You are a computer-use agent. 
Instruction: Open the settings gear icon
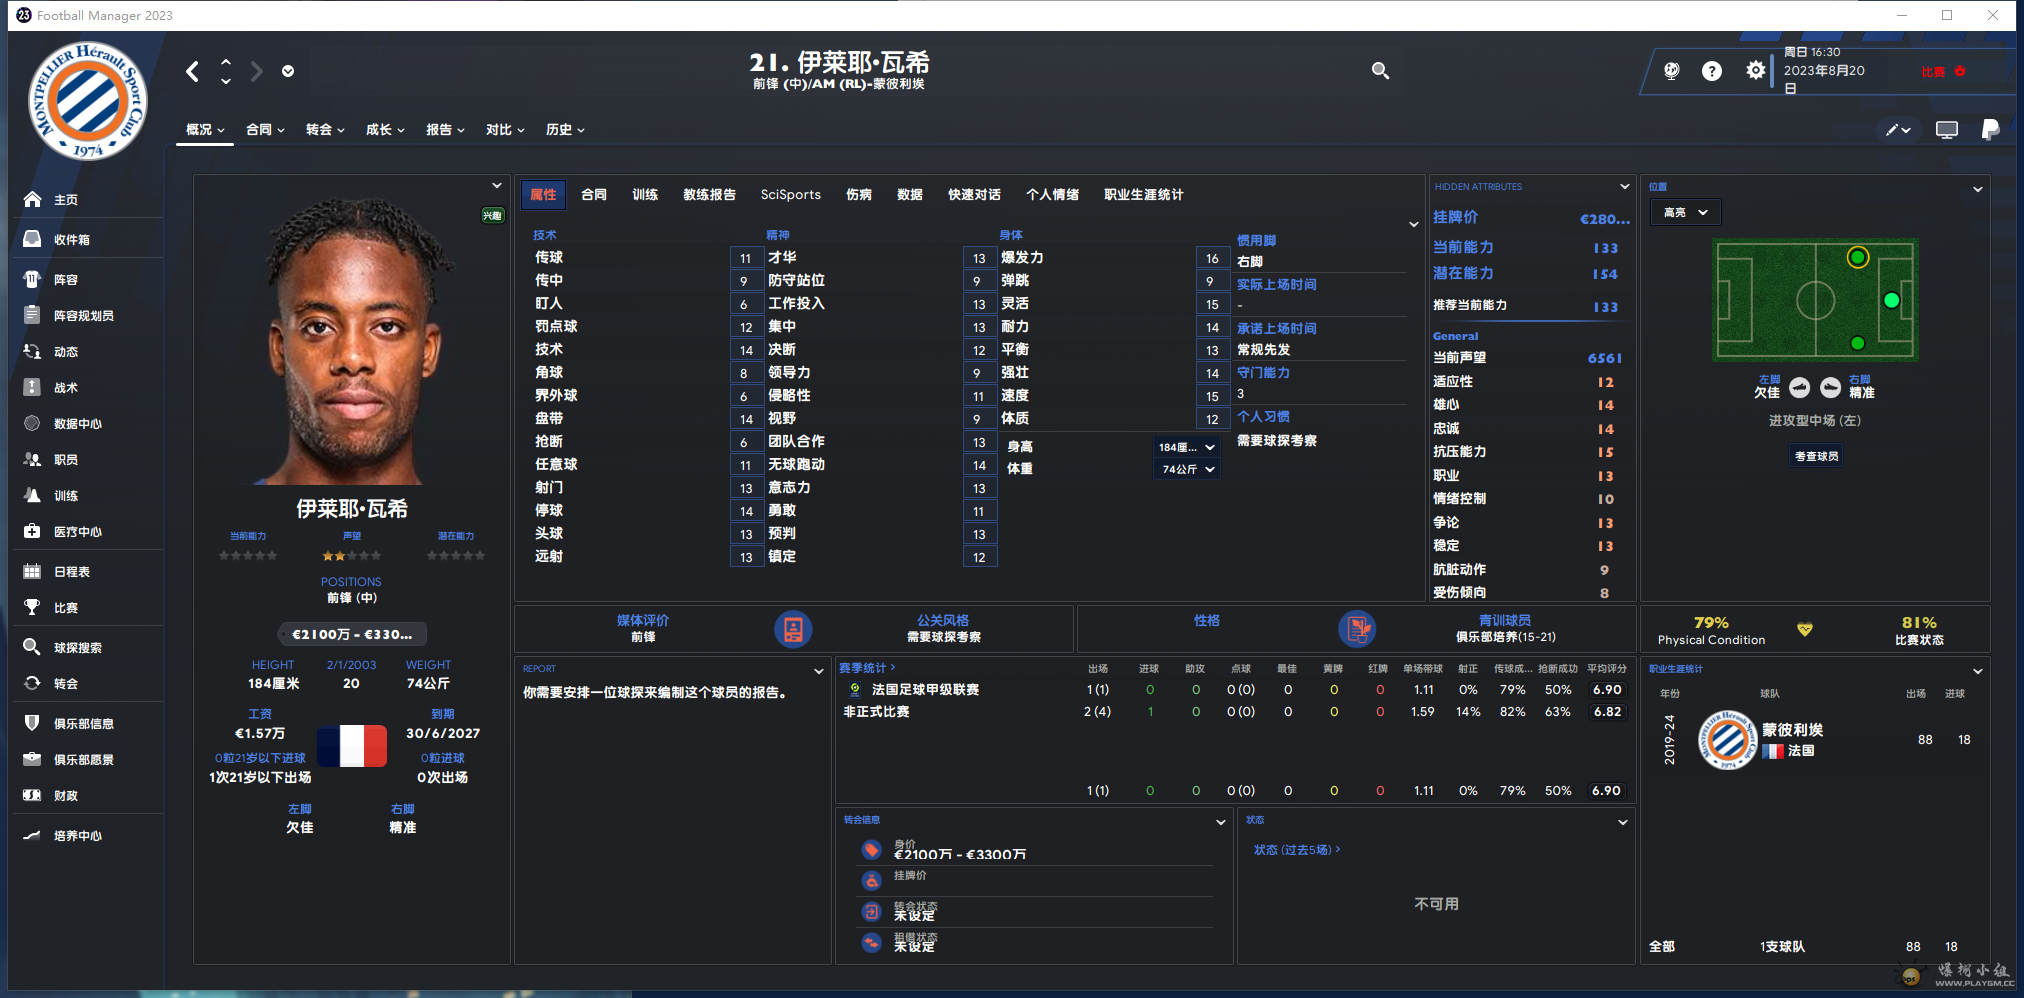coord(1755,71)
